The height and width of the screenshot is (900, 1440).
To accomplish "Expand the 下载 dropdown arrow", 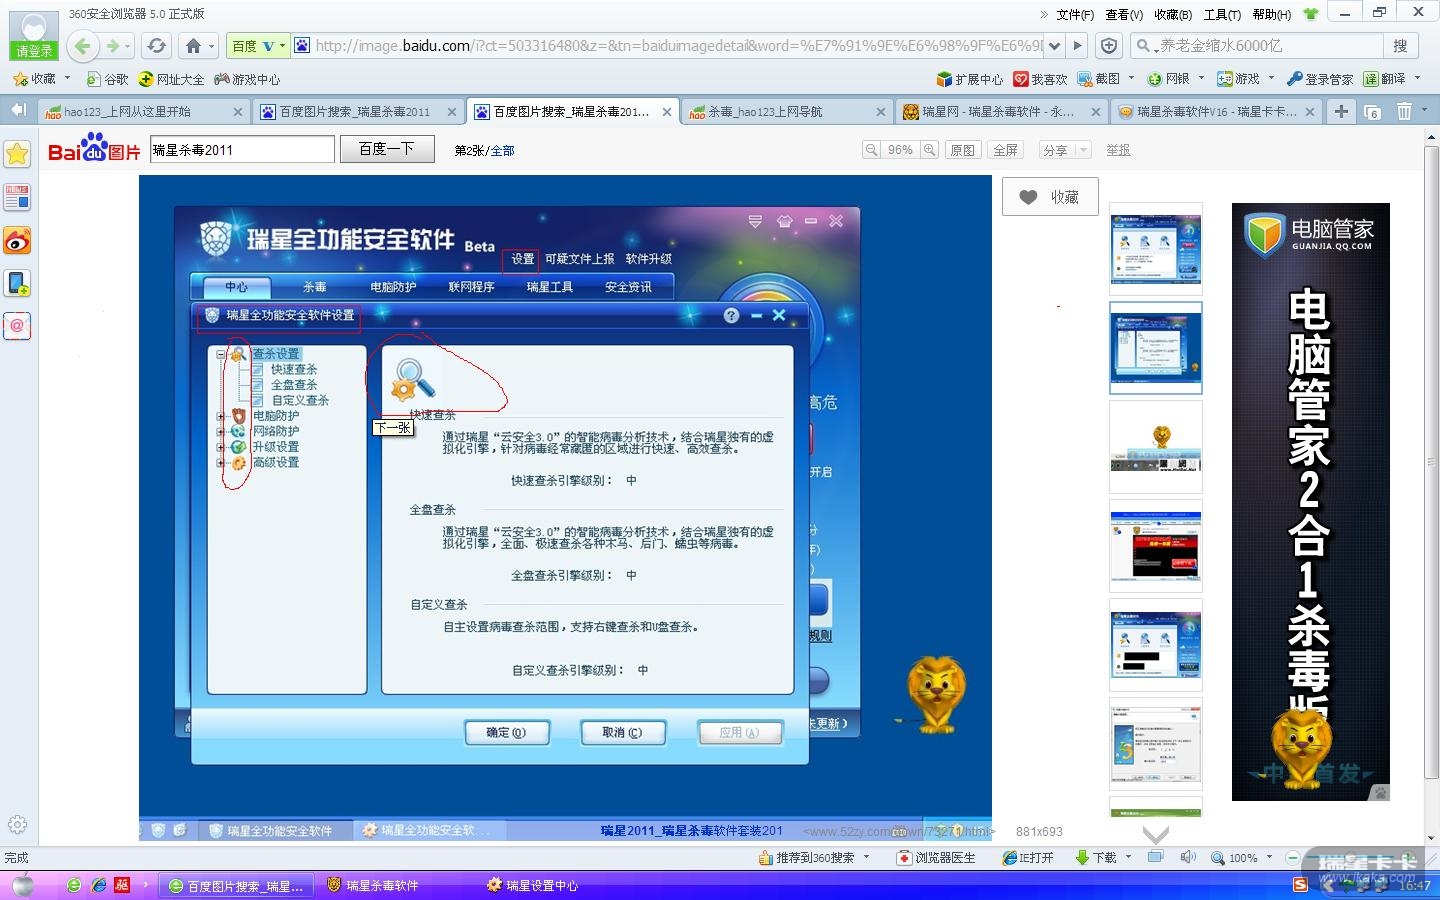I will [1128, 858].
